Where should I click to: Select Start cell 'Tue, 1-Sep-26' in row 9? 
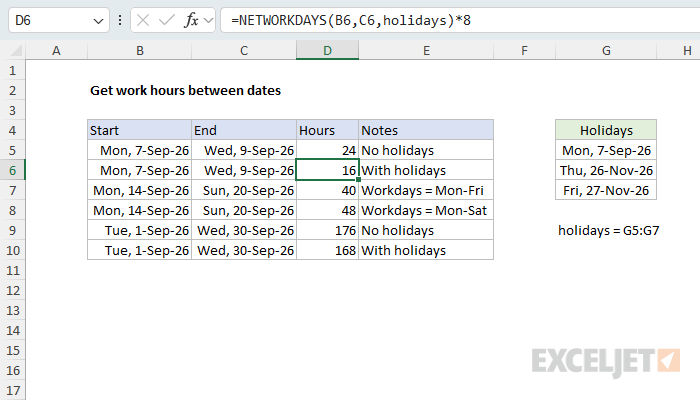pyautogui.click(x=140, y=230)
